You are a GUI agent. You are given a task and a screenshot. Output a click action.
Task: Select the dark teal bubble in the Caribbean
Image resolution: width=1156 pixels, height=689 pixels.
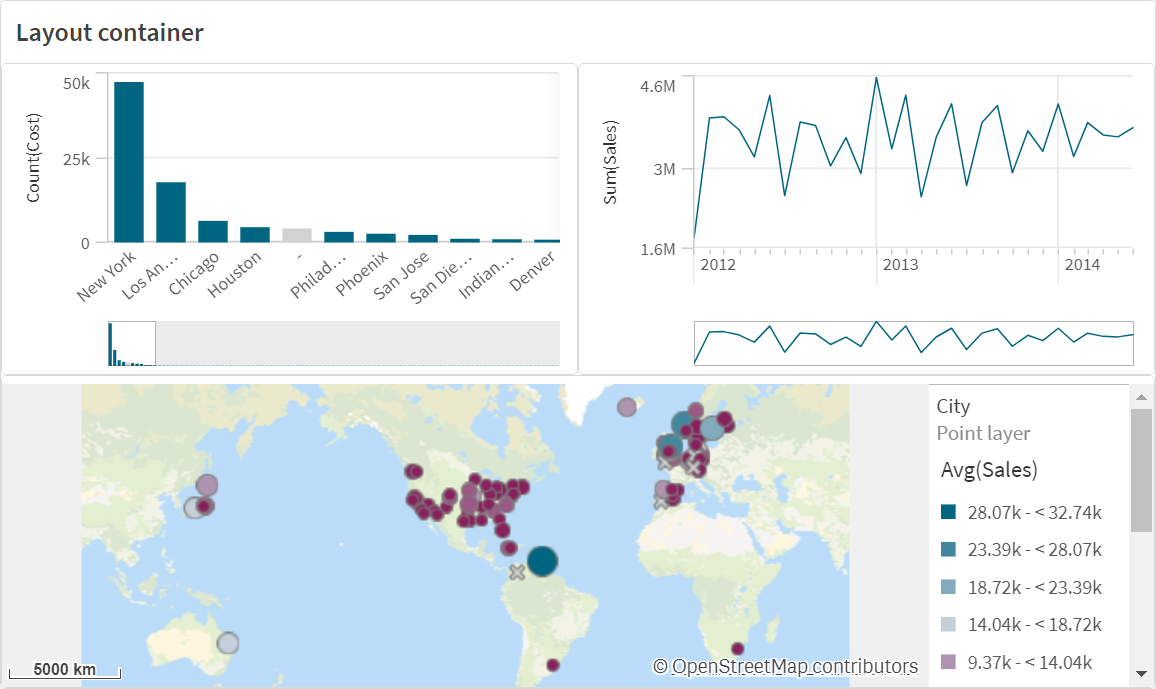(x=541, y=563)
